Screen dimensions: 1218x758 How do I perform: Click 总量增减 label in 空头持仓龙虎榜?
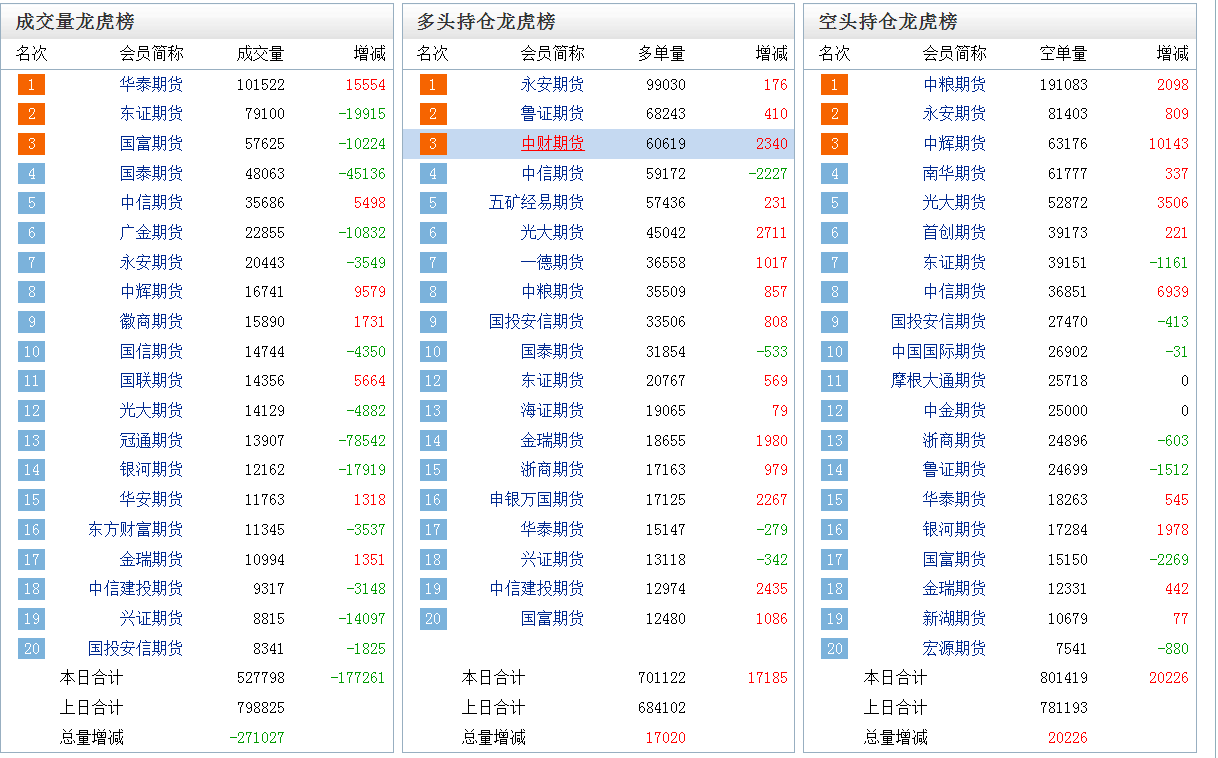point(895,738)
